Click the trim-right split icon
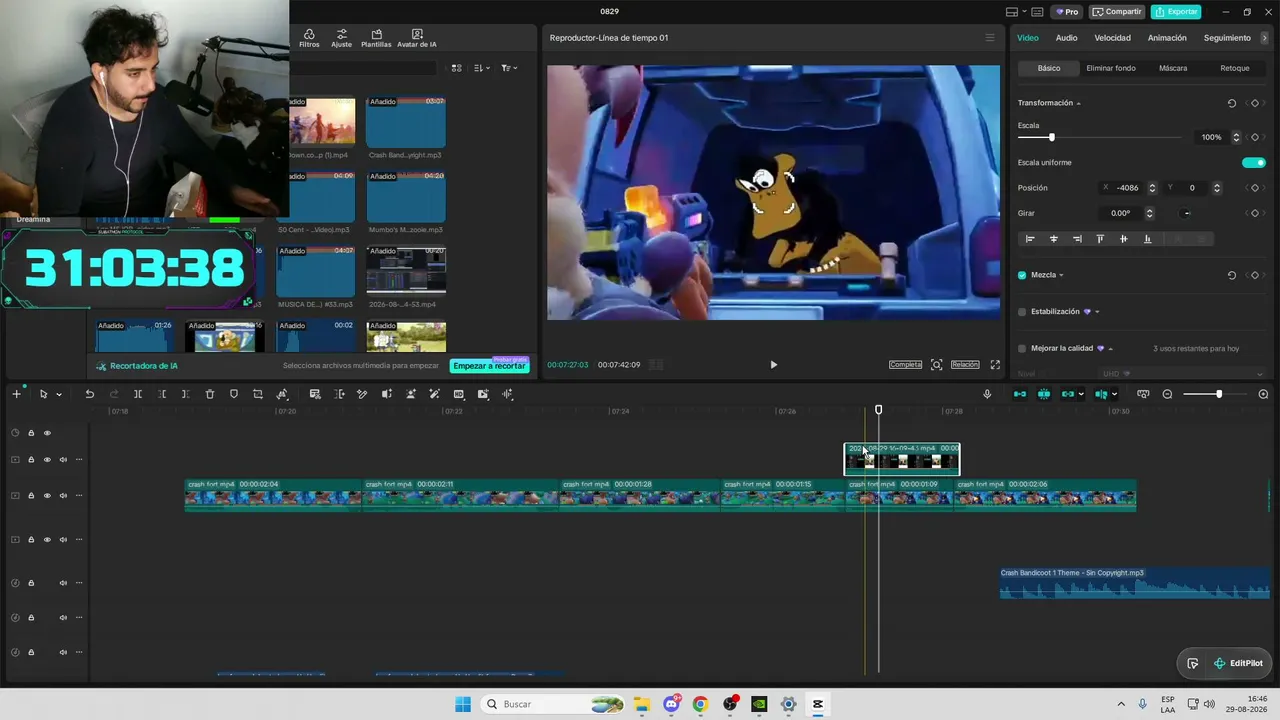1280x720 pixels. (x=186, y=394)
